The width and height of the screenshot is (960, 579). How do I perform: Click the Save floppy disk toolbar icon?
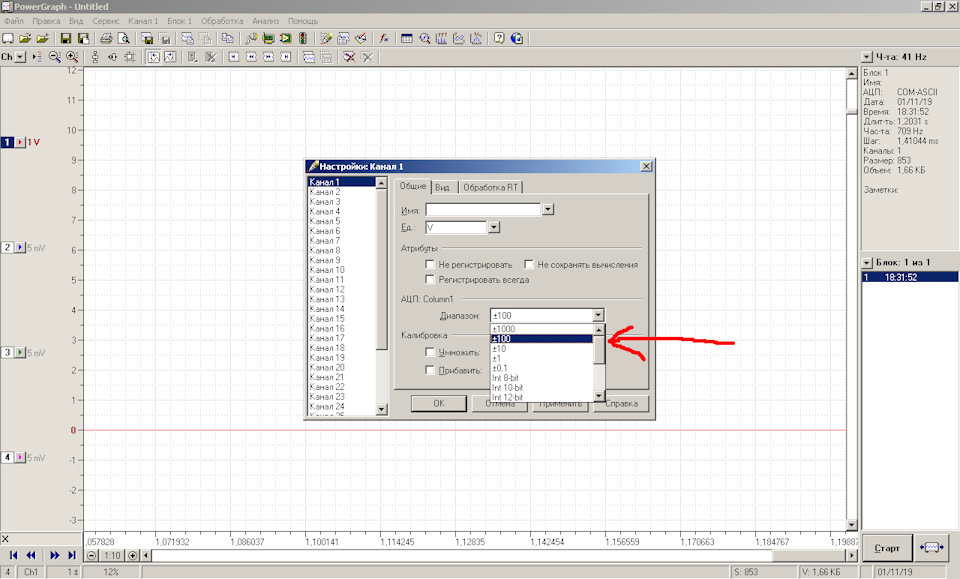point(66,38)
